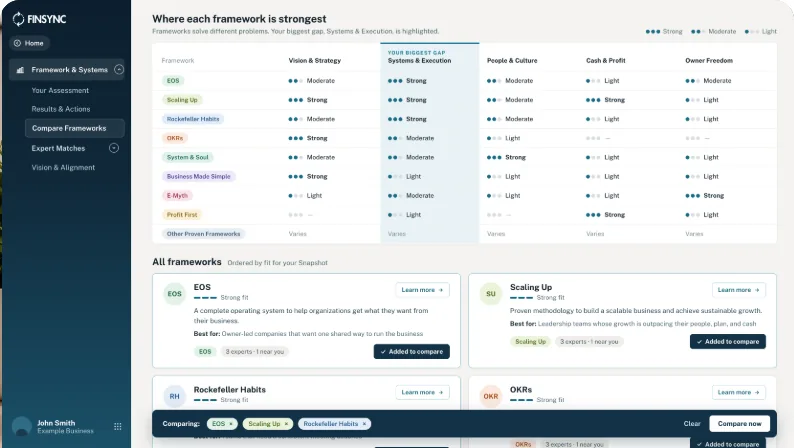Click the Scaling Up tag in table
This screenshot has width=794, height=448.
click(182, 100)
